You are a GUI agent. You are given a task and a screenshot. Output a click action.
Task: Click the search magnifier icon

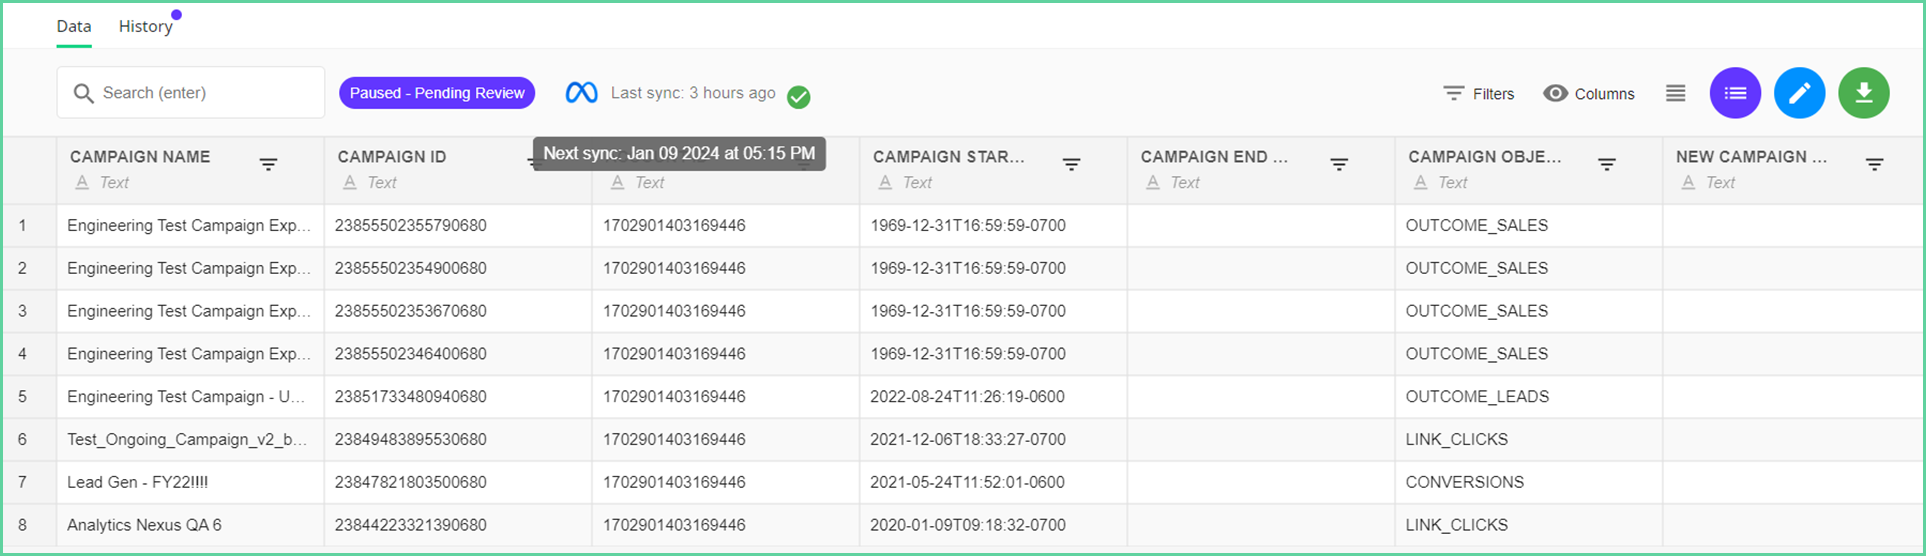pos(84,93)
